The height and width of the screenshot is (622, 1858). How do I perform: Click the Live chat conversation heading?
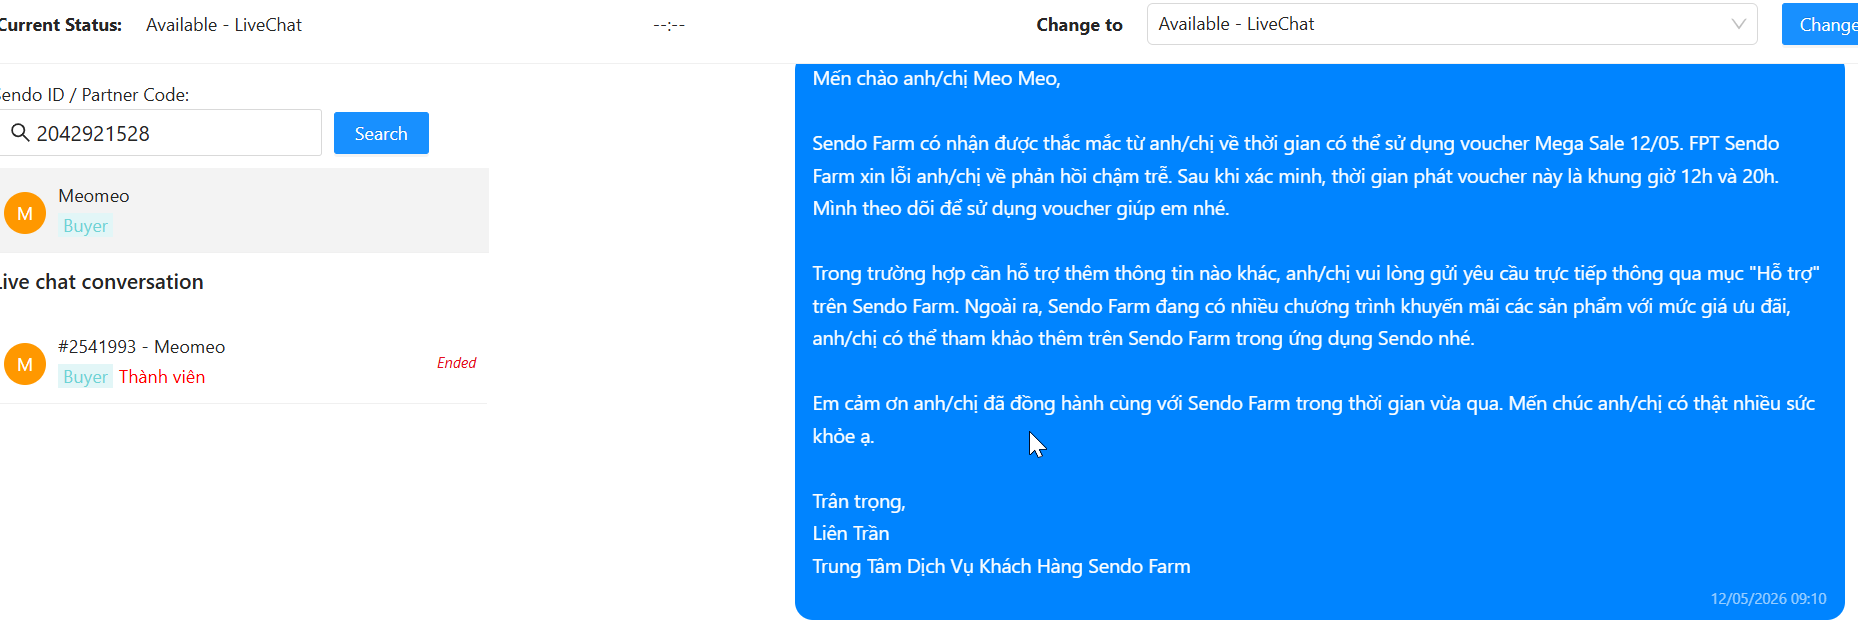coord(100,282)
